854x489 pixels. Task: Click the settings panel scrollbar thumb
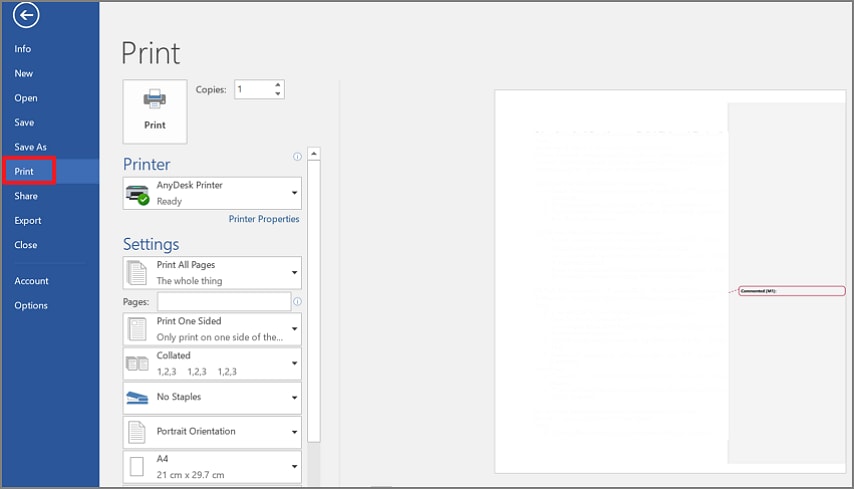click(314, 301)
